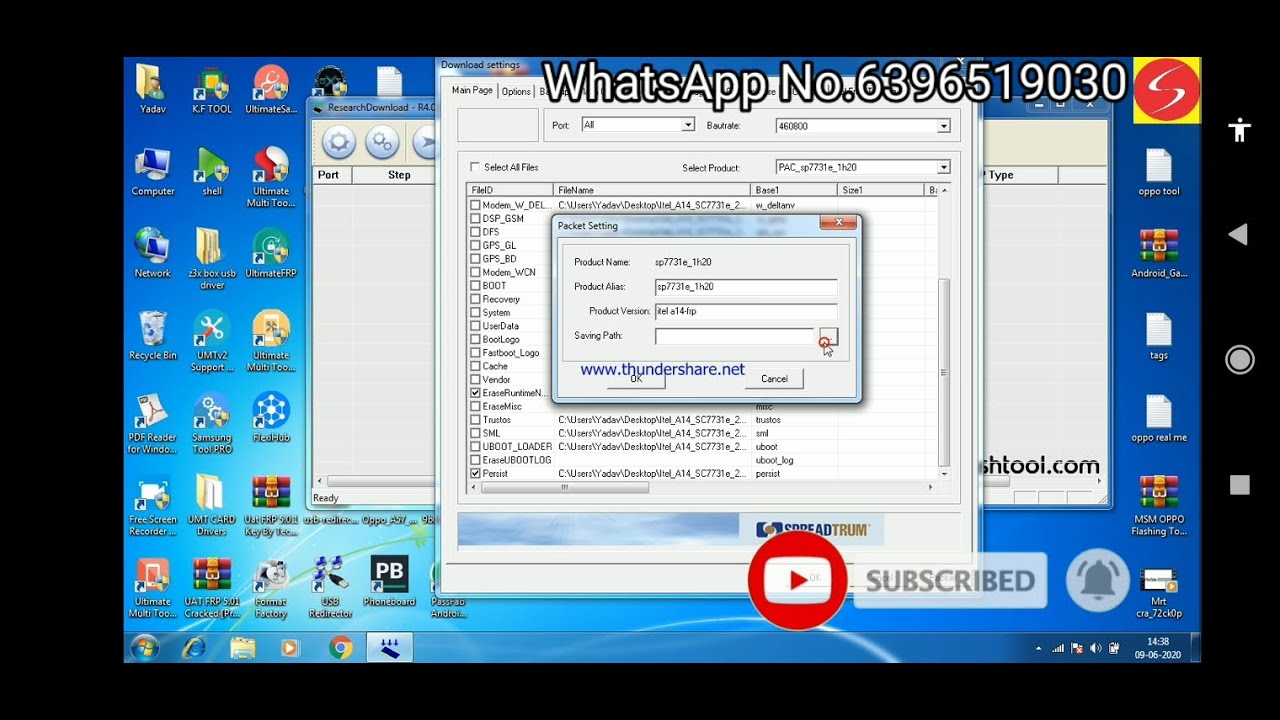Image resolution: width=1280 pixels, height=720 pixels.
Task: Click the Product Version input field
Action: 746,311
